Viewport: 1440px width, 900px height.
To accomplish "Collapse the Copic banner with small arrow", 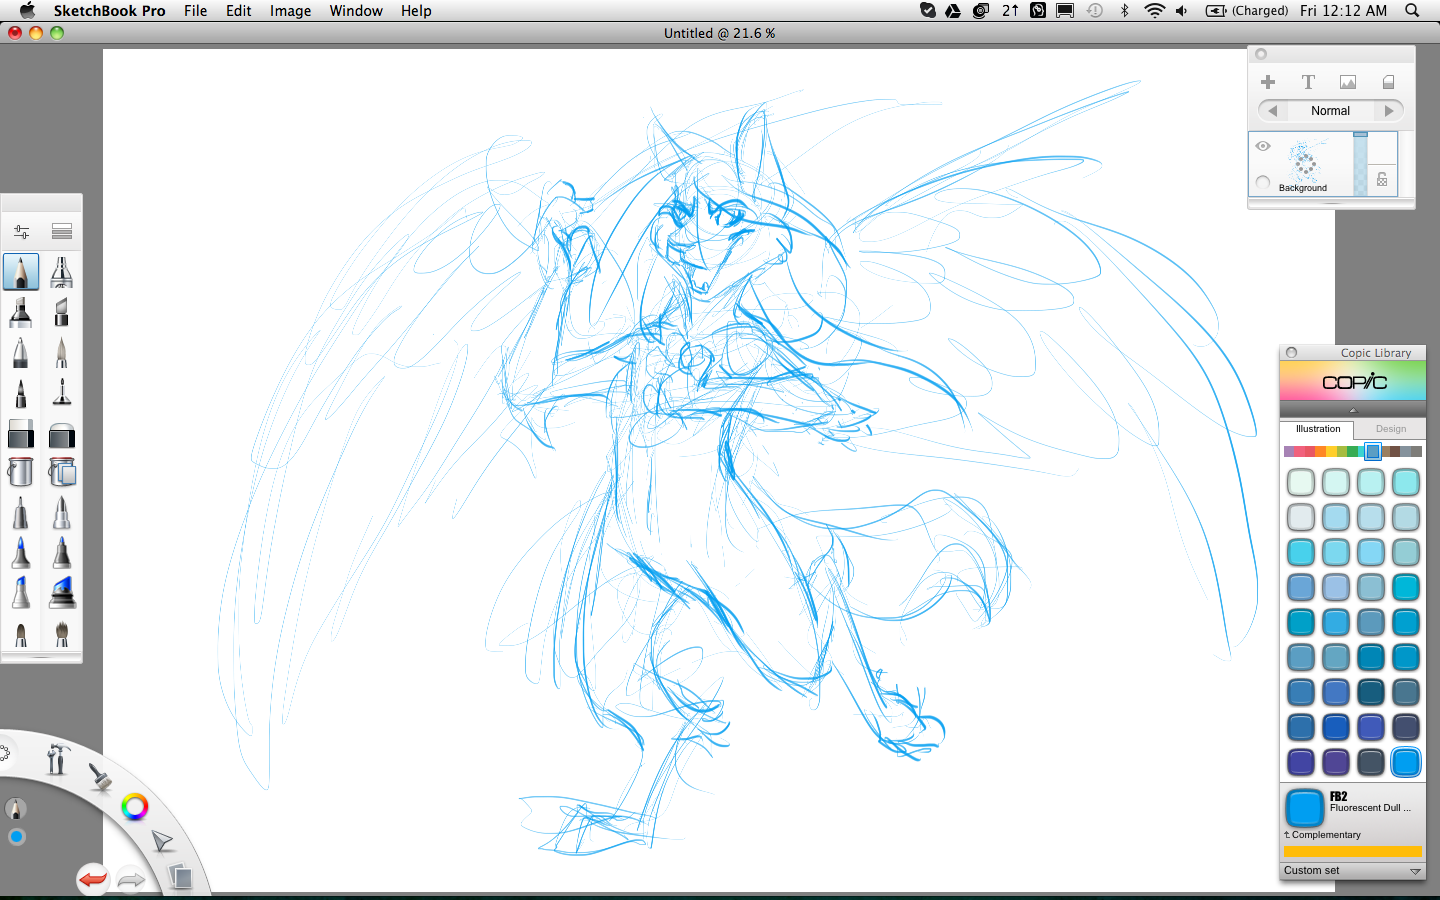I will point(1353,410).
